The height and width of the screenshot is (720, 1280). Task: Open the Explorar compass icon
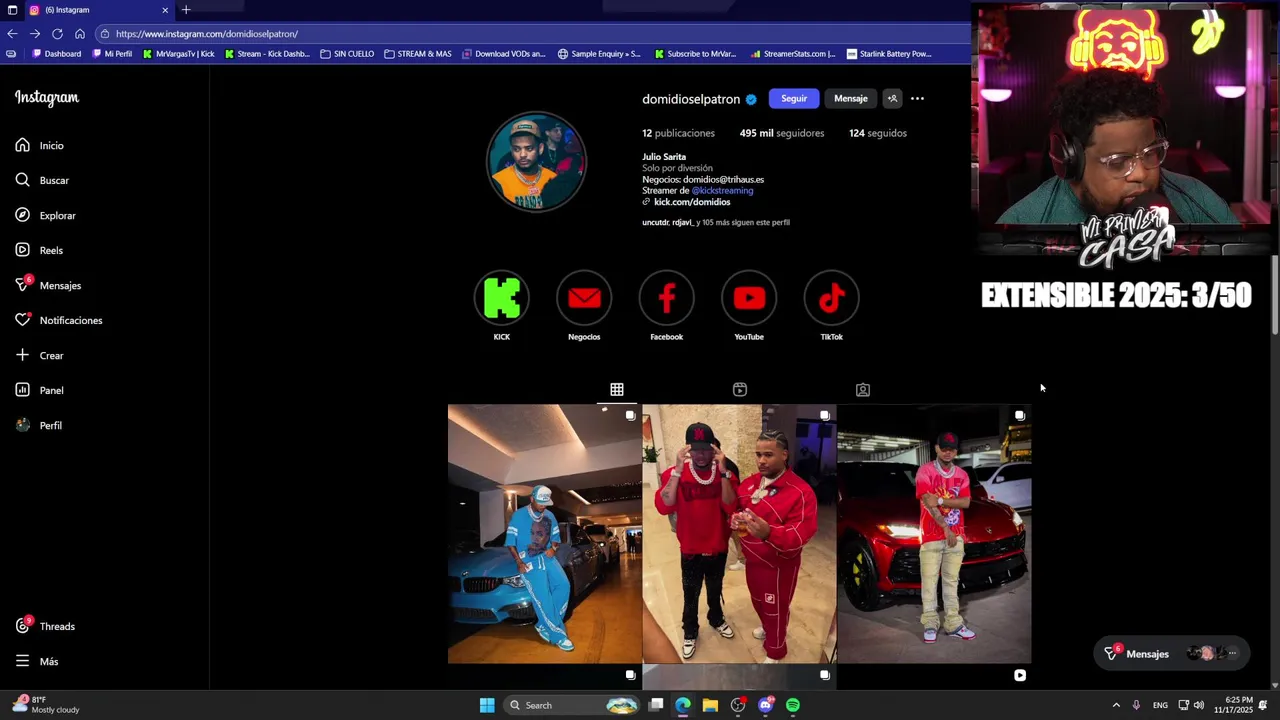pos(22,215)
